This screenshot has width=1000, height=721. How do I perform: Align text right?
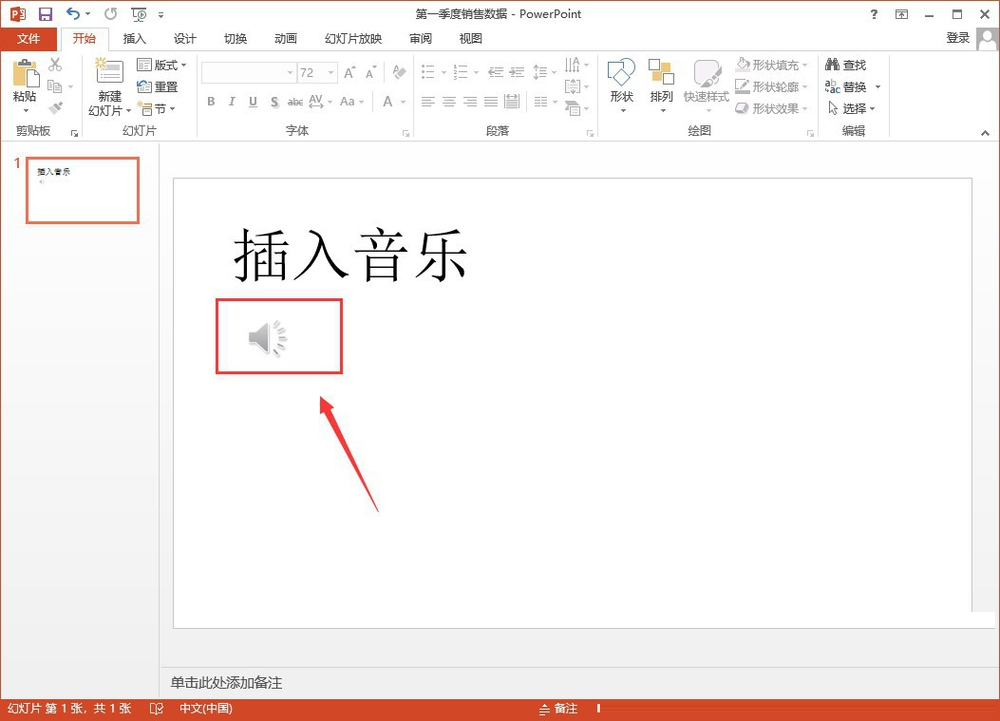470,101
